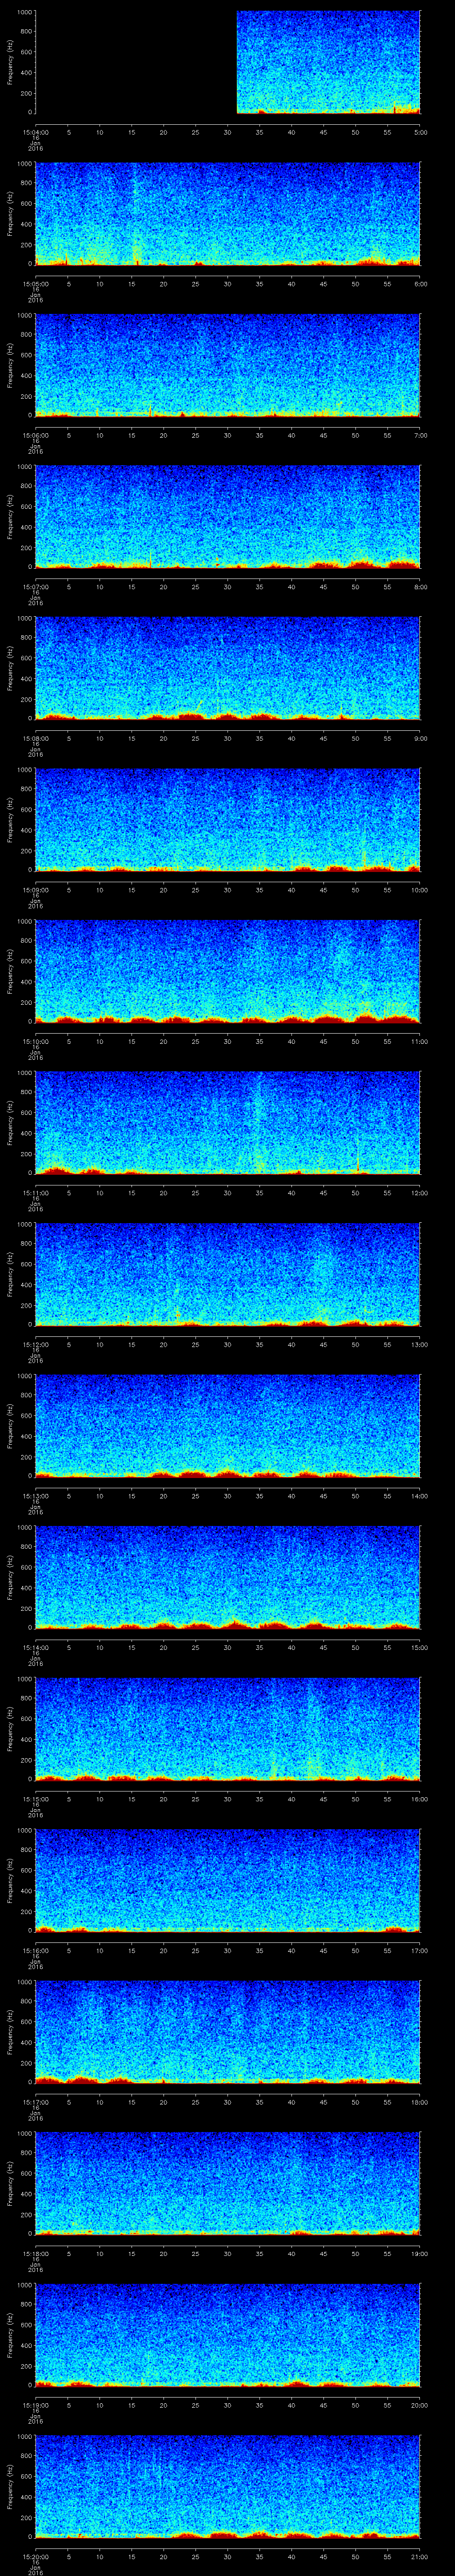Click the spectrogram panel starting at 15:09:00
The width and height of the screenshot is (455, 2576).
click(x=228, y=820)
